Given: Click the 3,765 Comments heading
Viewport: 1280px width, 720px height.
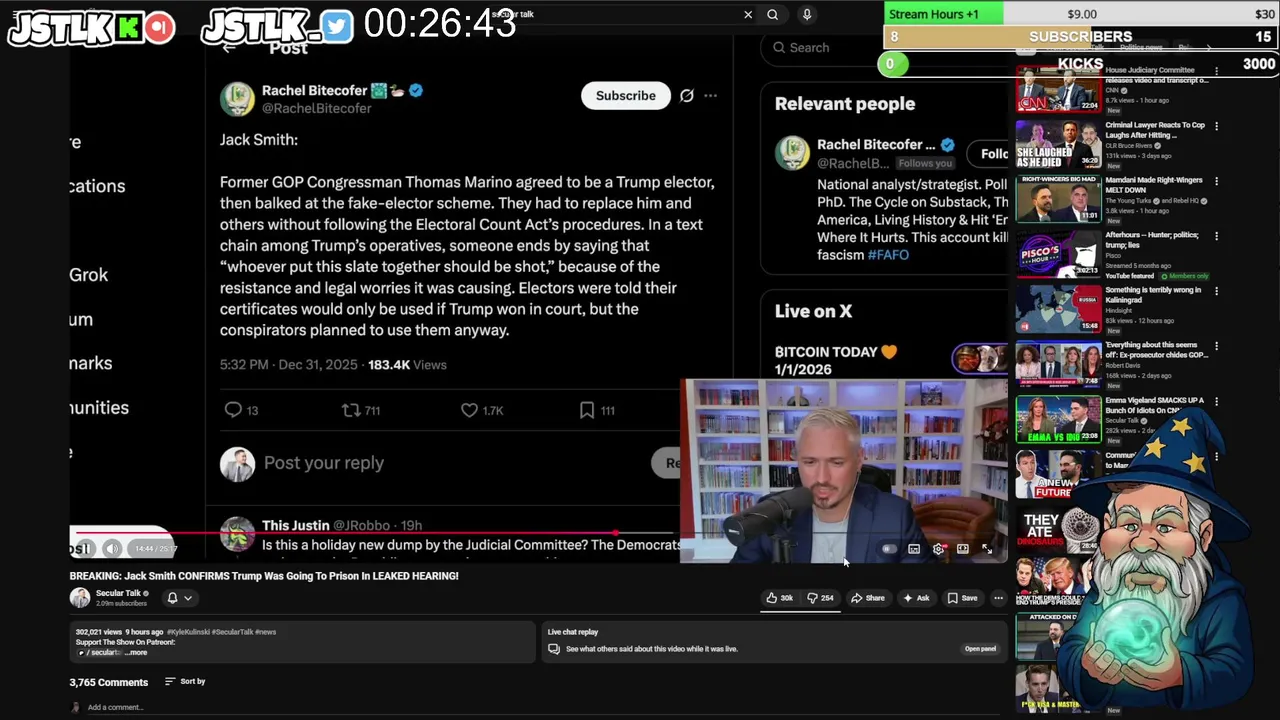Looking at the screenshot, I should pos(108,682).
